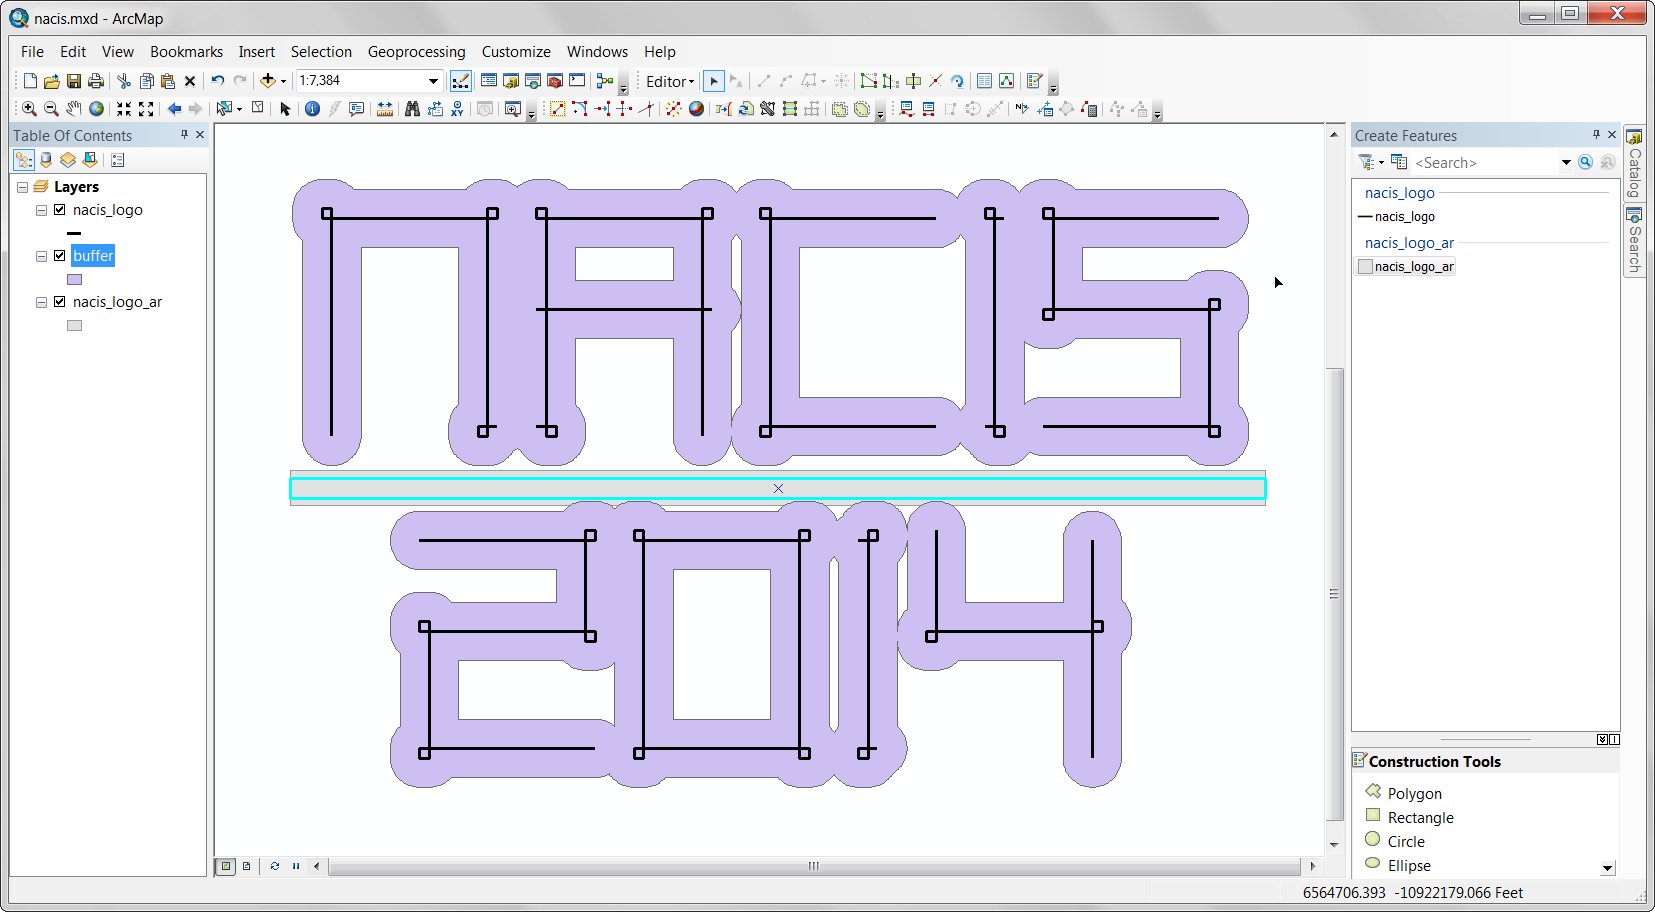Open a map document with folder icon

[x=52, y=81]
